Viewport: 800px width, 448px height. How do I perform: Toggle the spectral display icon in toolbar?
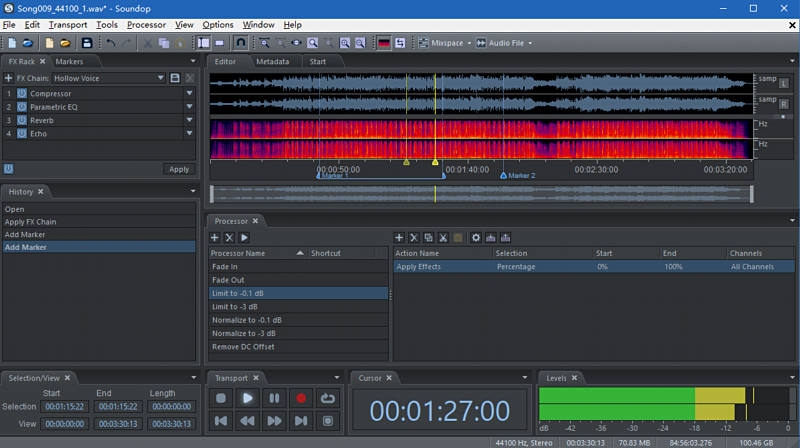pyautogui.click(x=384, y=43)
